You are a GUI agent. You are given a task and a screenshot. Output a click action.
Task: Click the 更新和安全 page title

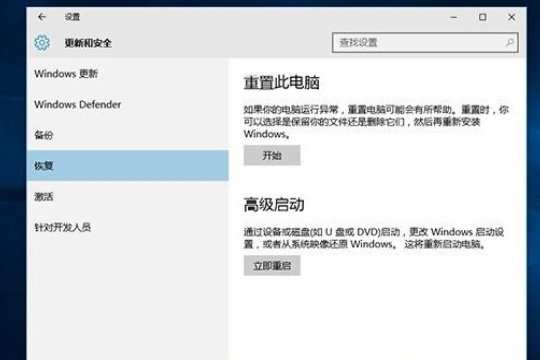(88, 43)
